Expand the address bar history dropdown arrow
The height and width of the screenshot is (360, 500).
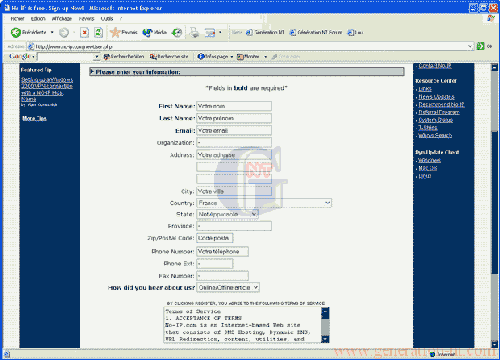[x=470, y=46]
